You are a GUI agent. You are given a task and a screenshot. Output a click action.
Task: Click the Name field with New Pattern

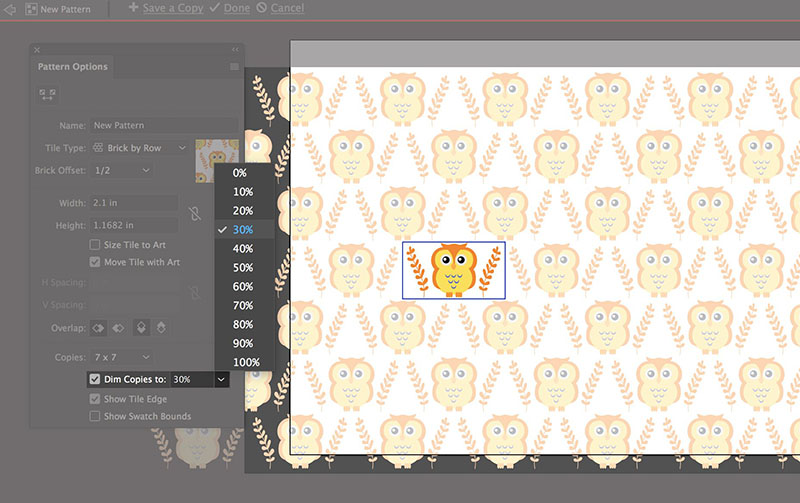164,125
